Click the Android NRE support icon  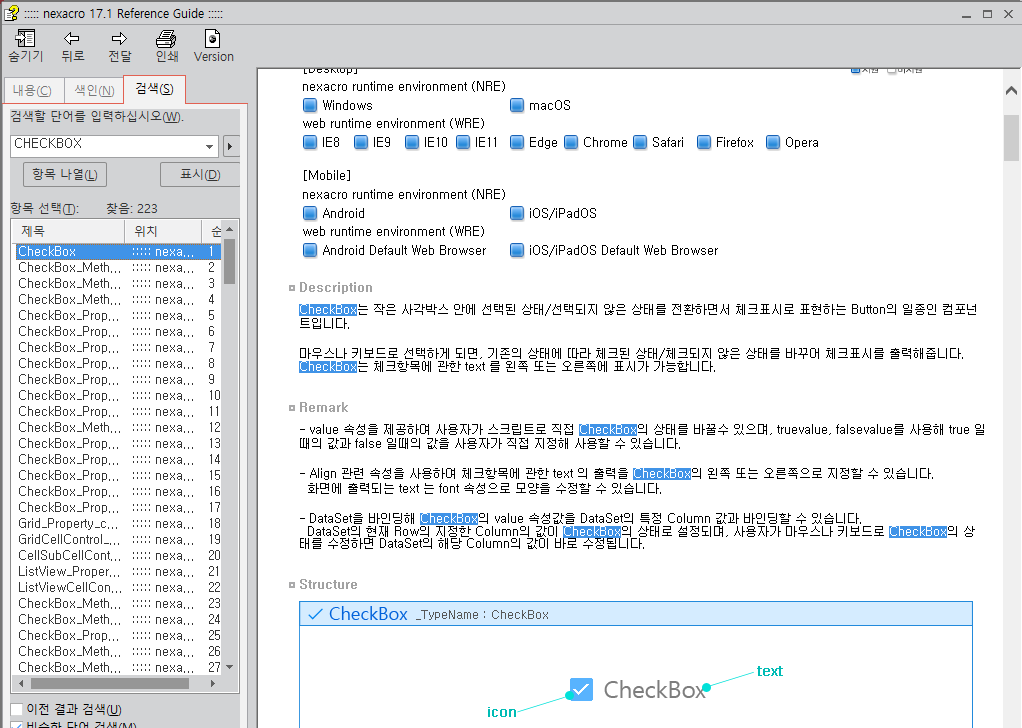(310, 213)
